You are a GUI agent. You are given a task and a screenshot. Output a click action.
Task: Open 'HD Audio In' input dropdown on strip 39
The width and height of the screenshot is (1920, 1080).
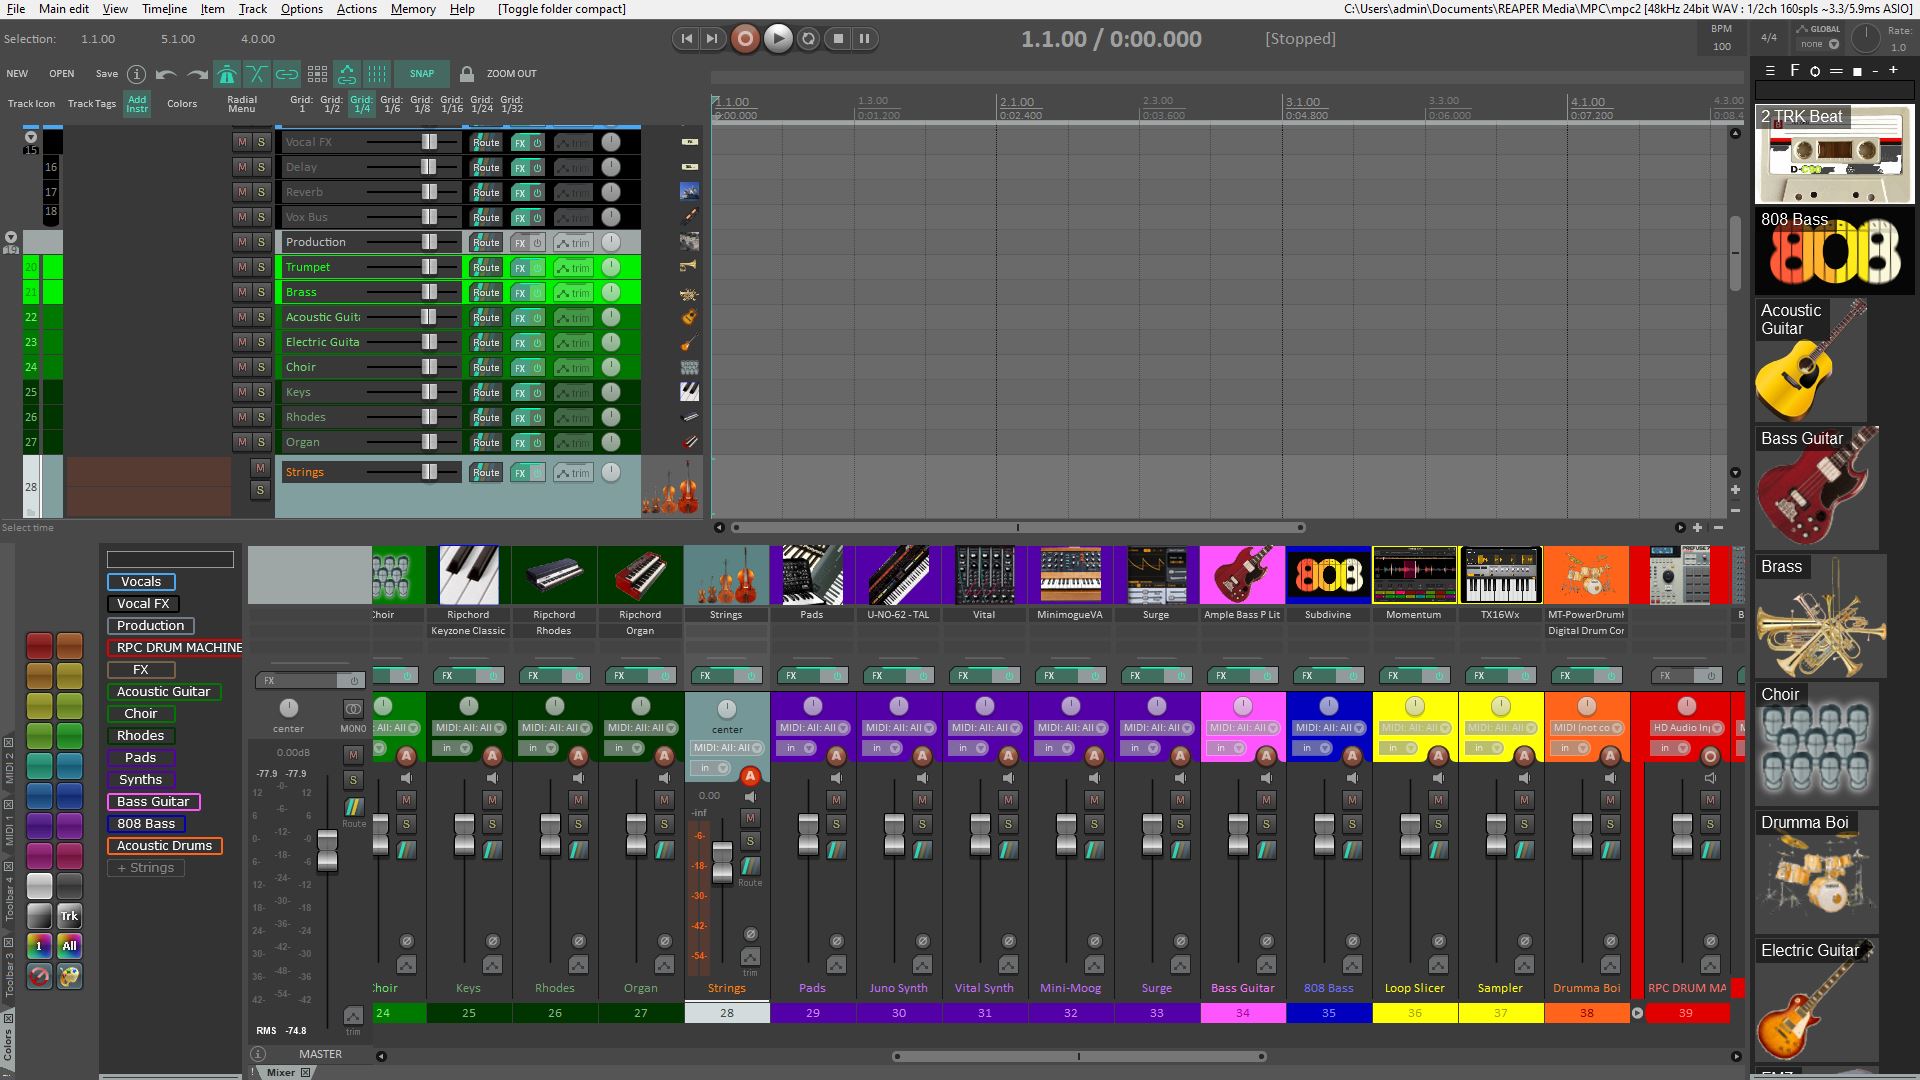1686,728
